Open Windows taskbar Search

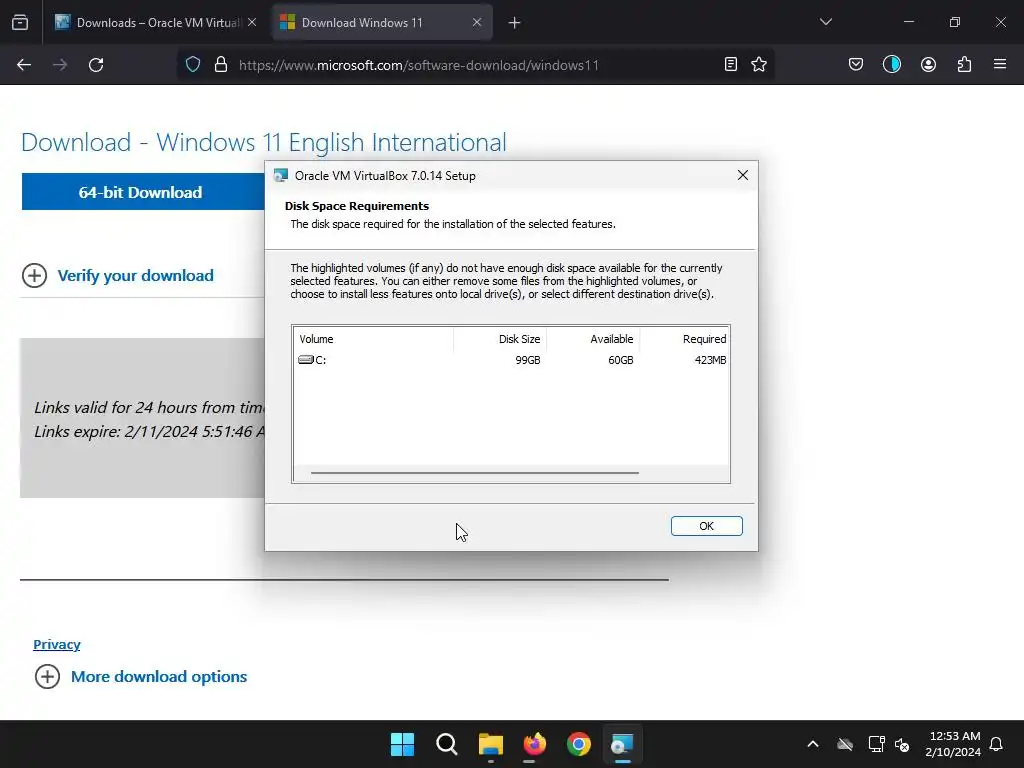447,744
